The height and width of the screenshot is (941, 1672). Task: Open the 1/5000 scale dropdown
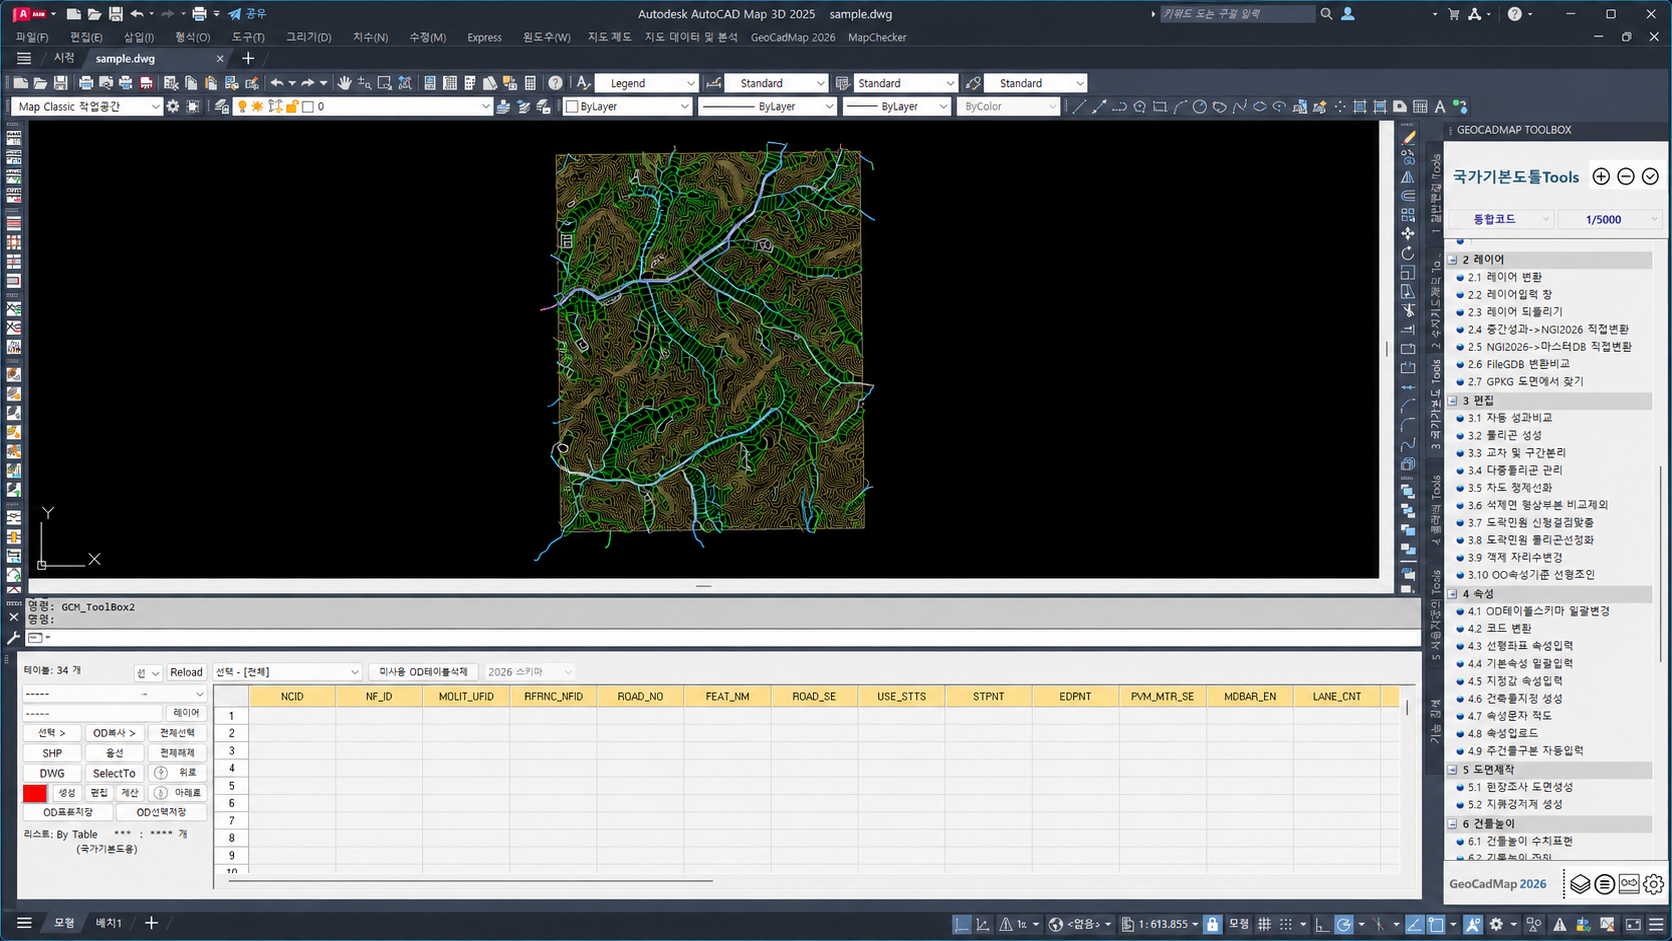(1609, 219)
